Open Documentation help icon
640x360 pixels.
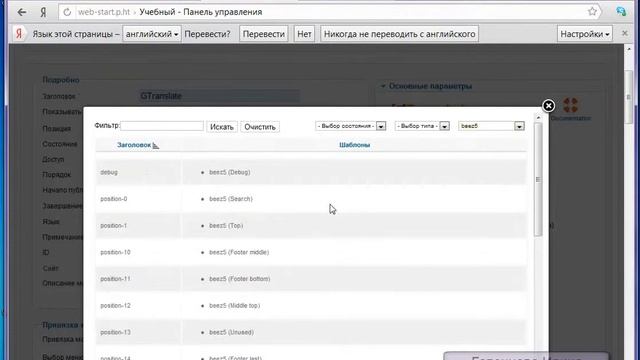570,106
